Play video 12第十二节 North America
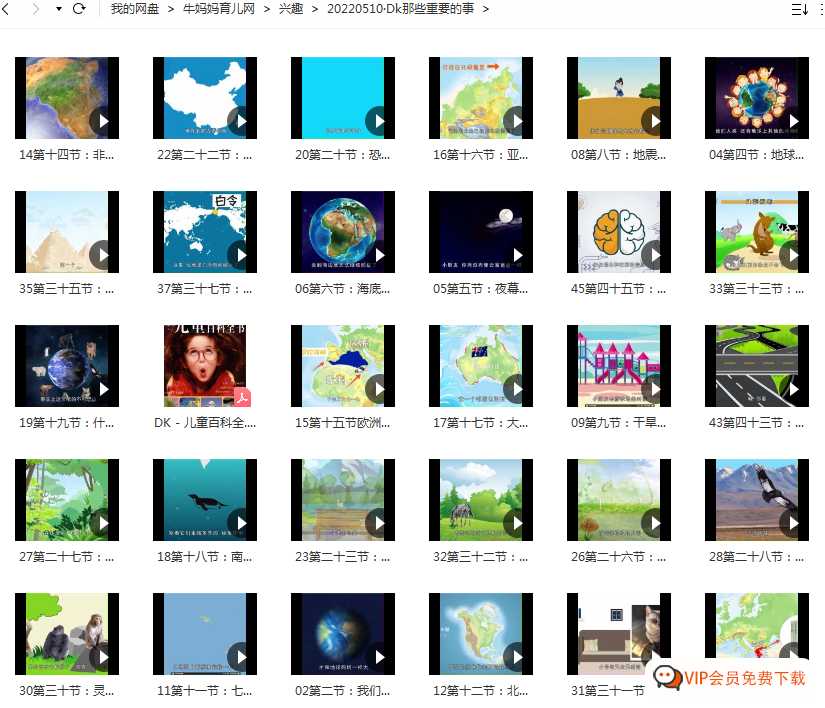 click(480, 634)
